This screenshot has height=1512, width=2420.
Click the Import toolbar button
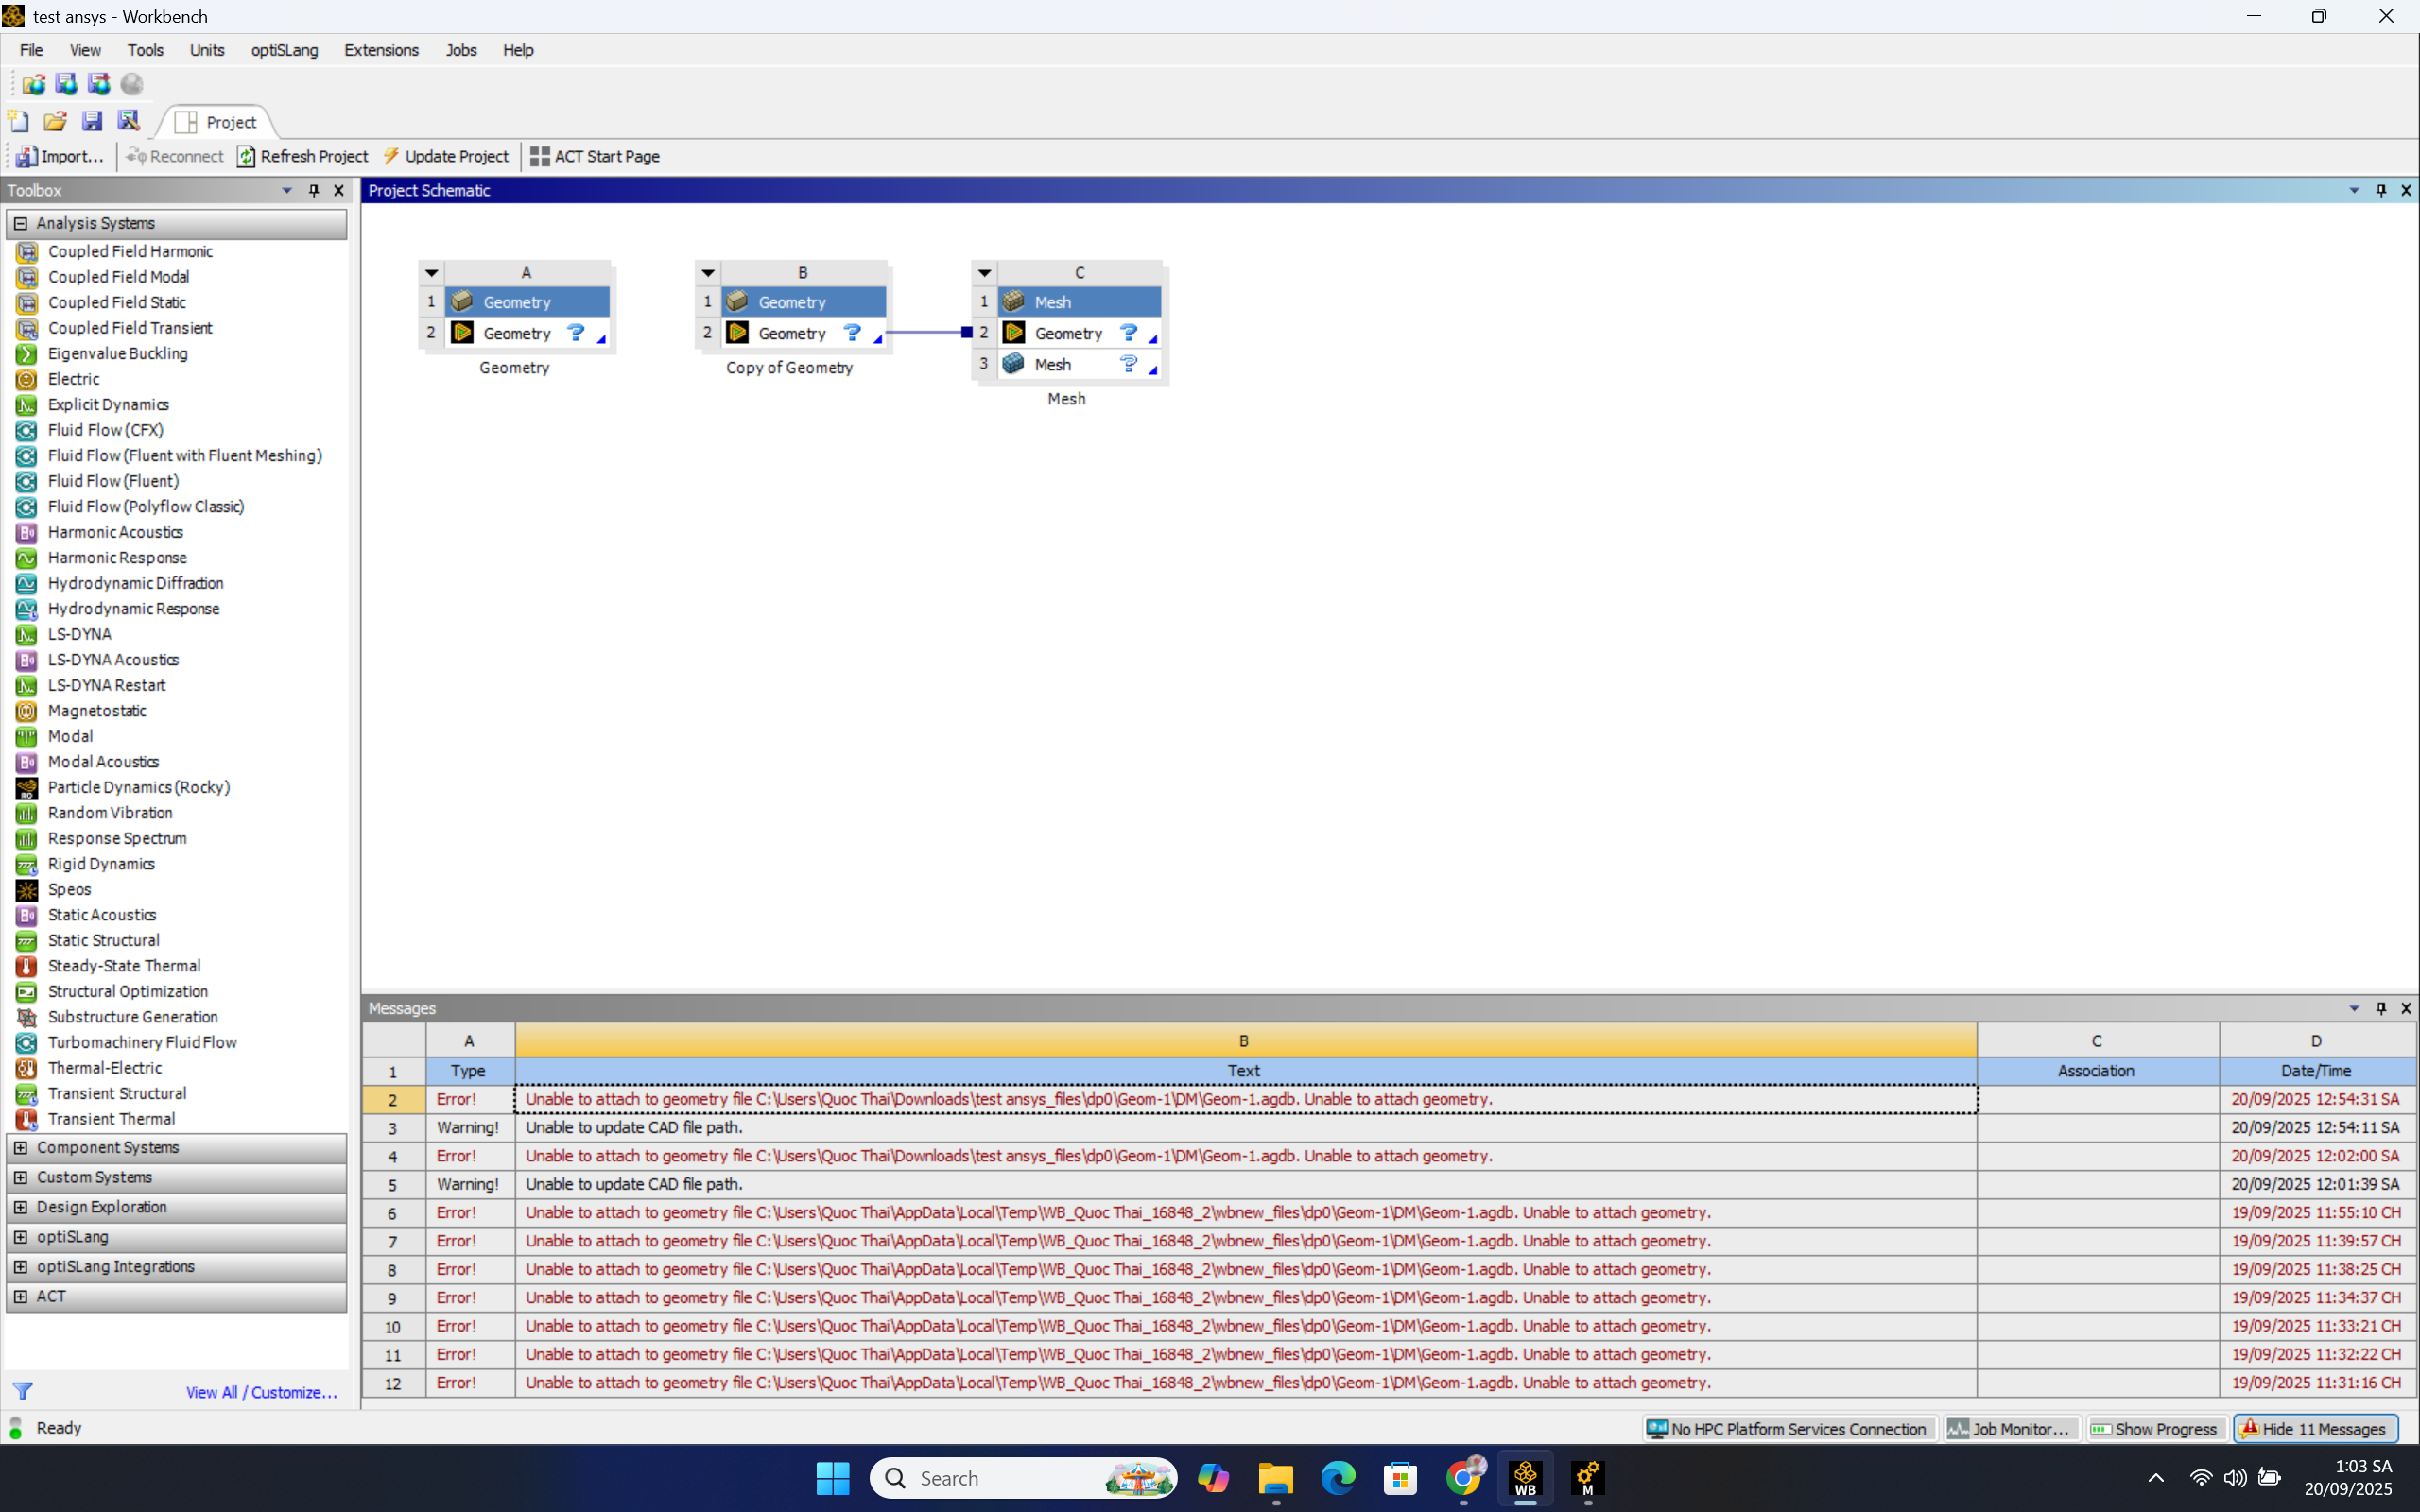coord(60,156)
